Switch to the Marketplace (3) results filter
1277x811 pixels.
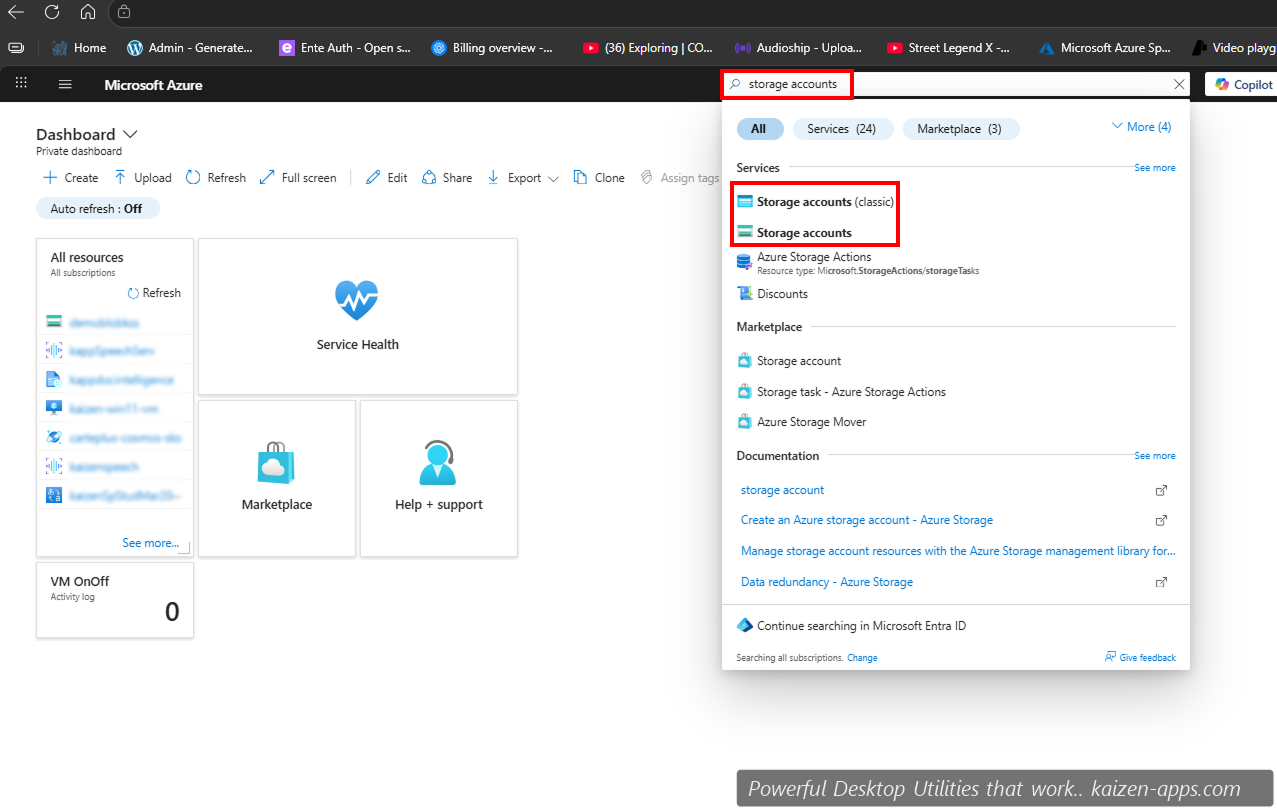click(x=960, y=128)
